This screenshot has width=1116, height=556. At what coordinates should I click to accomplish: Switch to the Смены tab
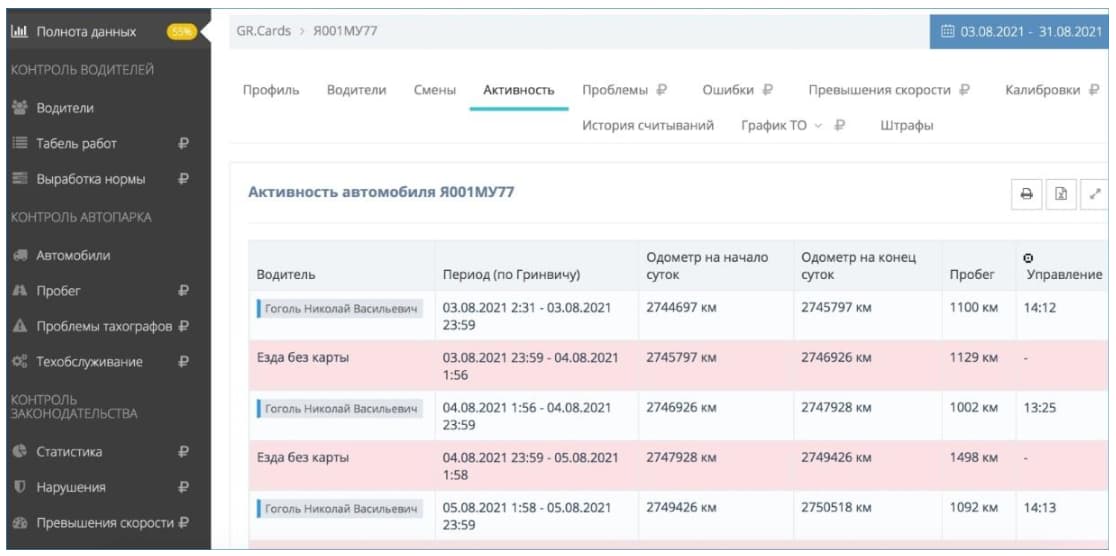click(435, 90)
